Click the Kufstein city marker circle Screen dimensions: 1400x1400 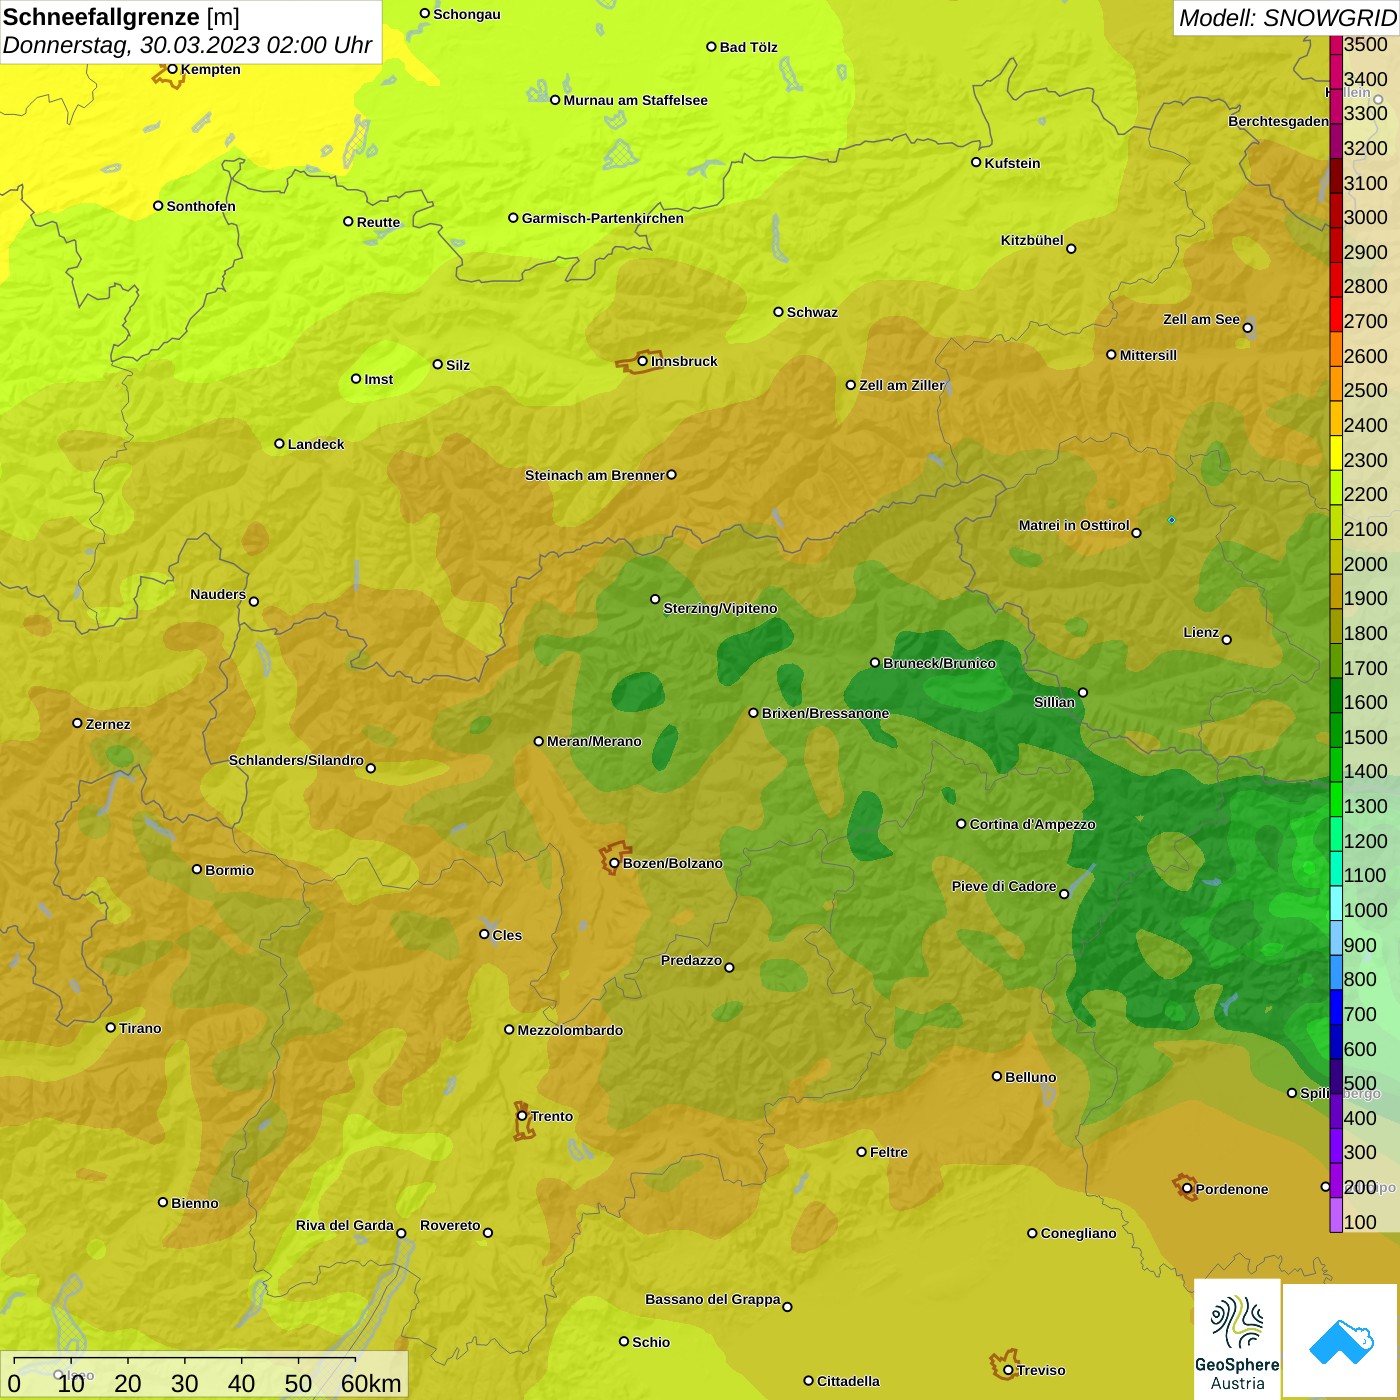click(x=976, y=162)
